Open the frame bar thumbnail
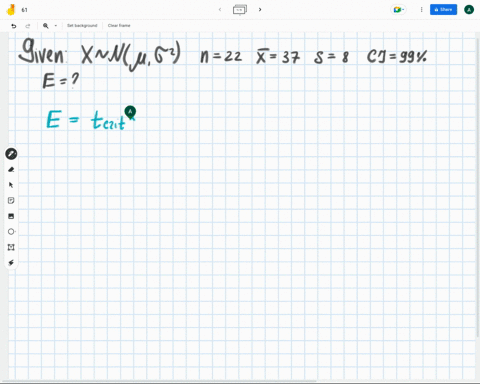The height and width of the screenshot is (384, 480). 240,10
